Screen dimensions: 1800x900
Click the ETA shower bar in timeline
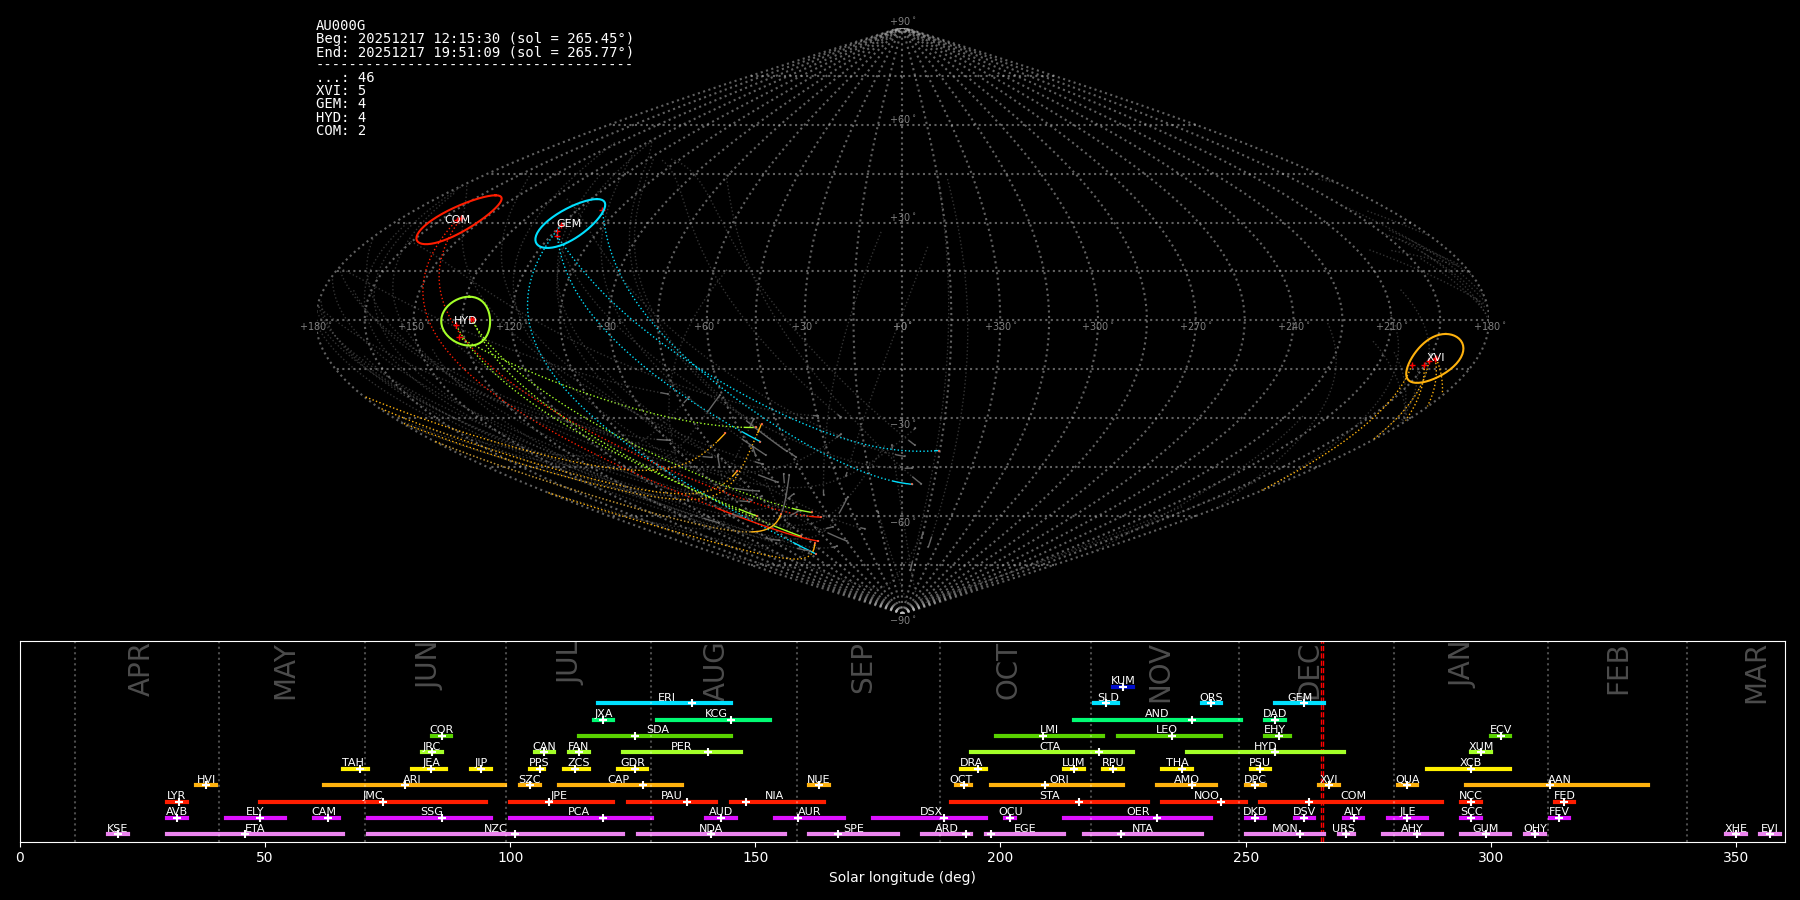pos(255,834)
